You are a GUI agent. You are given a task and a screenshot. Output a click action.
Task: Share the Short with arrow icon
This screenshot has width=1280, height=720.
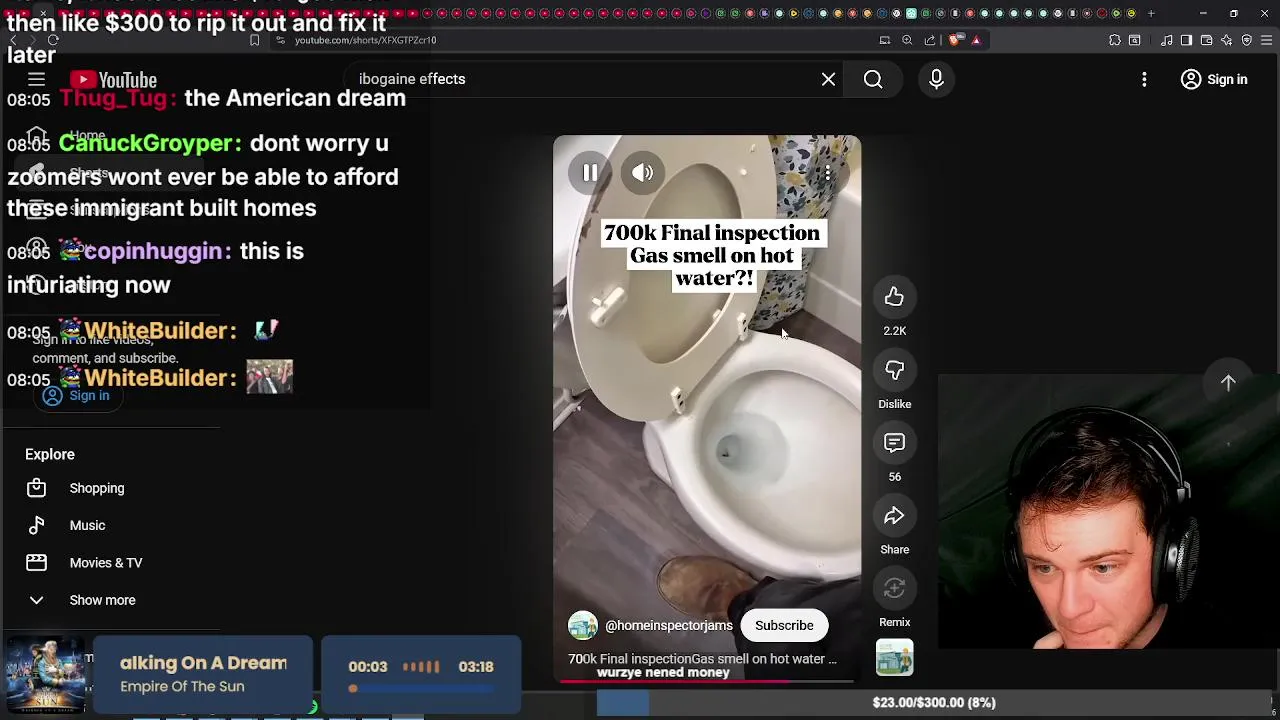[x=894, y=516]
